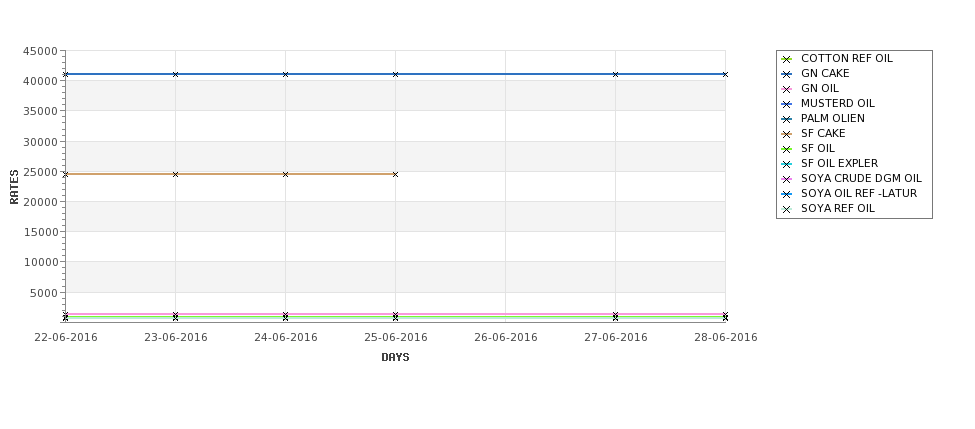The height and width of the screenshot is (429, 975).
Task: Click the 26-06-2016 x-axis date label
Action: click(506, 338)
